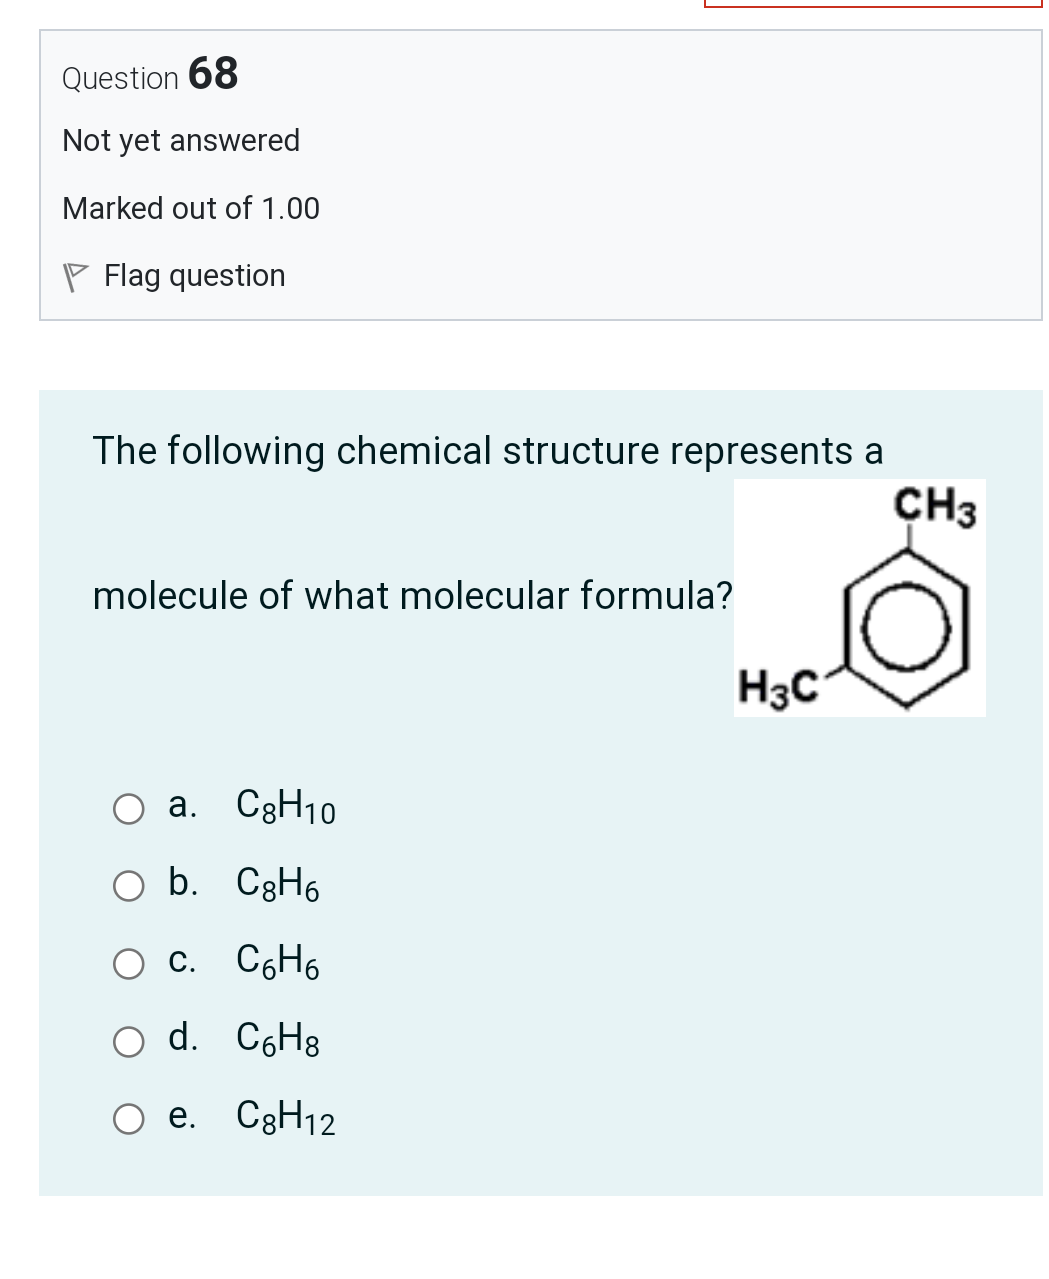
Task: Click the 'The following chemical structure' question text
Action: click(488, 450)
